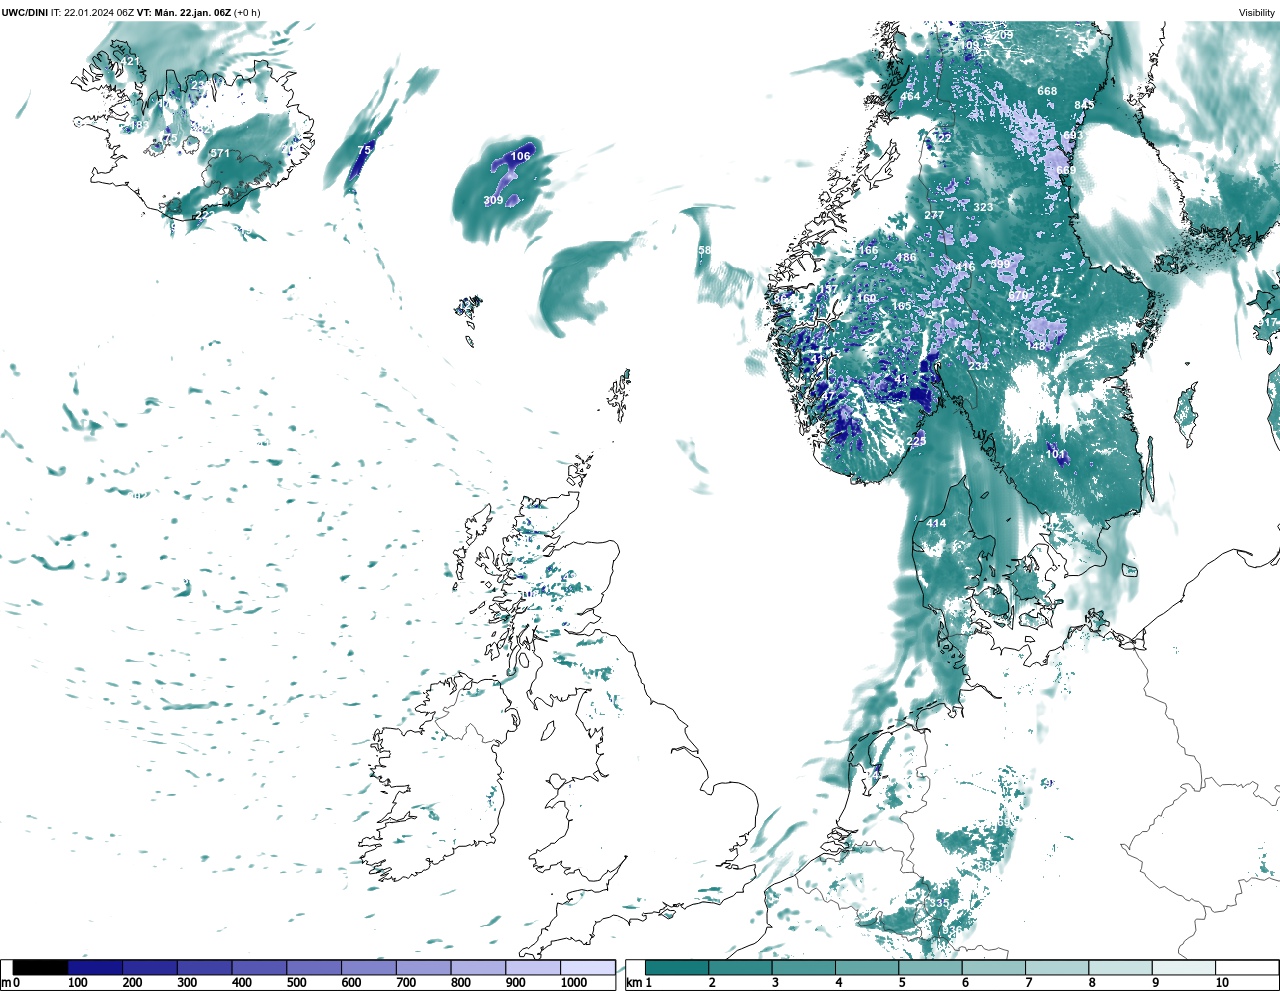Screen dimensions: 1280x991
Task: Click the '323' value on the map
Action: pyautogui.click(x=983, y=207)
